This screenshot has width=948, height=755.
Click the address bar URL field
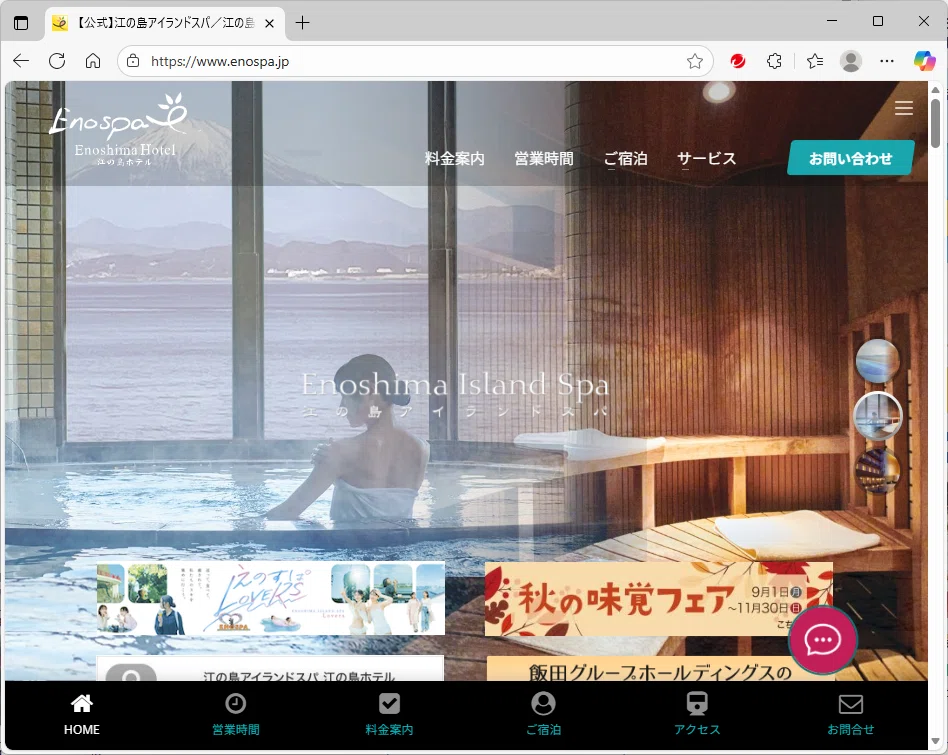pyautogui.click(x=414, y=61)
